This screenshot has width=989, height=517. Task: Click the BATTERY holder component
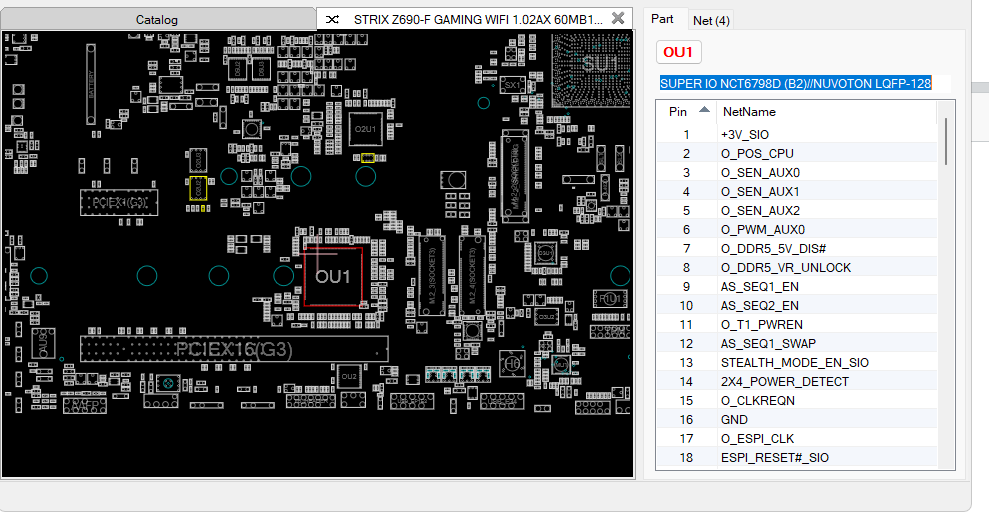pyautogui.click(x=91, y=84)
